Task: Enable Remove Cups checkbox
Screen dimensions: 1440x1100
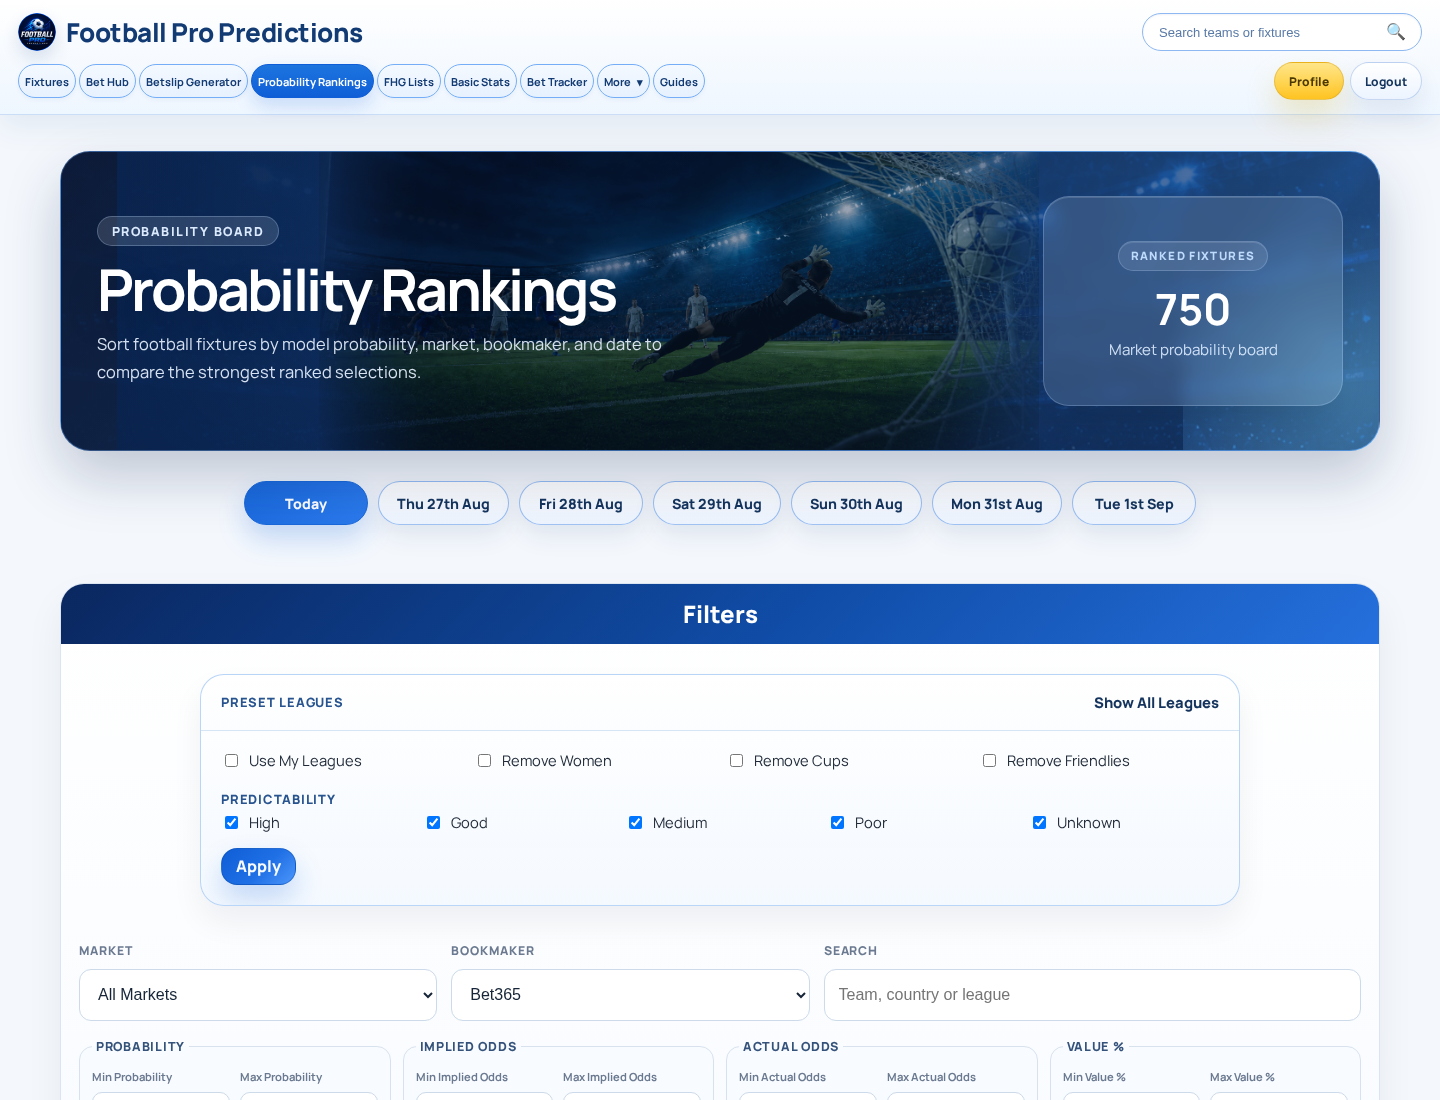Action: click(736, 761)
